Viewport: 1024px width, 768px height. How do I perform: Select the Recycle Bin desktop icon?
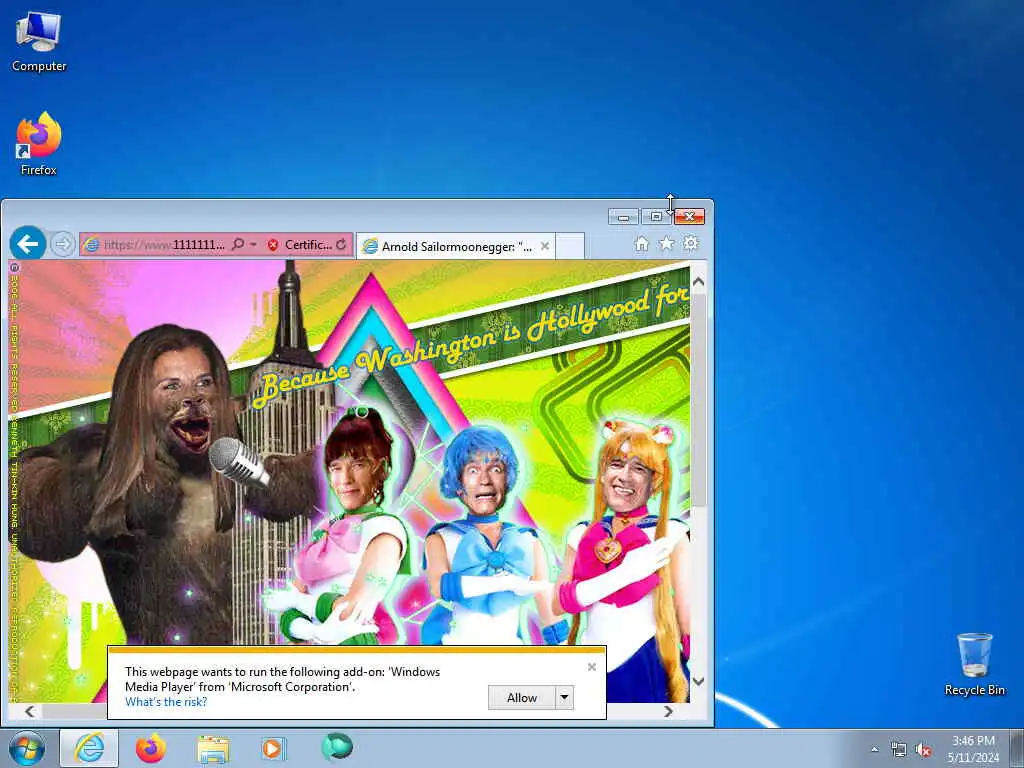point(974,664)
